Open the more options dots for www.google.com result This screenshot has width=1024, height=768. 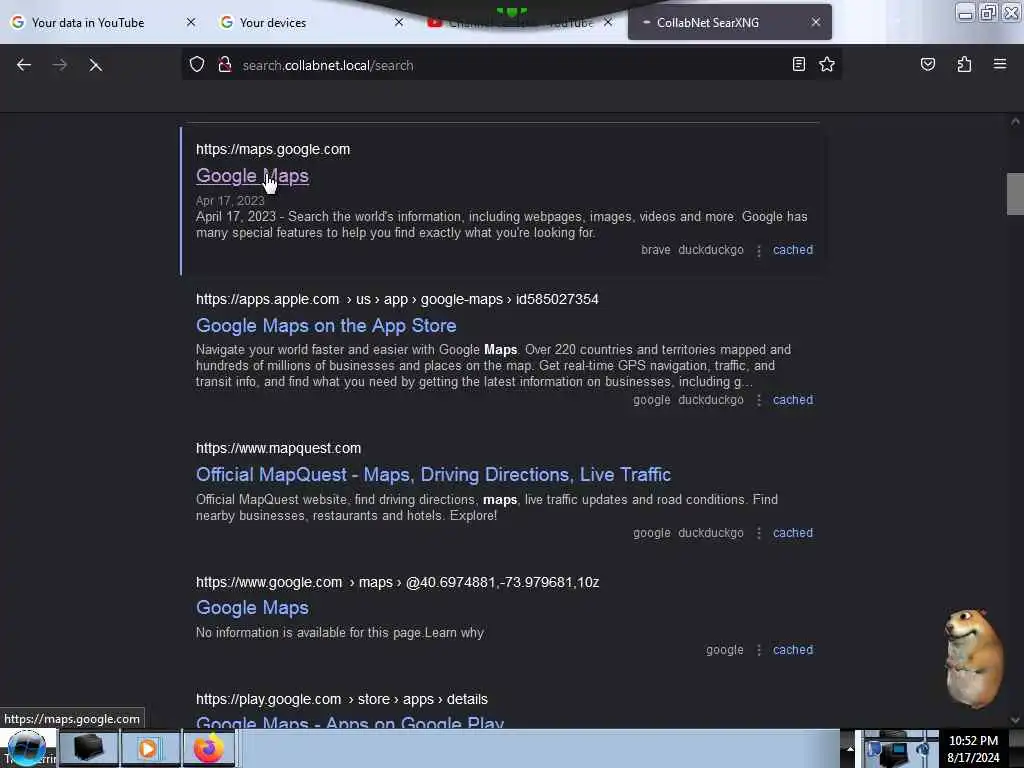point(759,650)
